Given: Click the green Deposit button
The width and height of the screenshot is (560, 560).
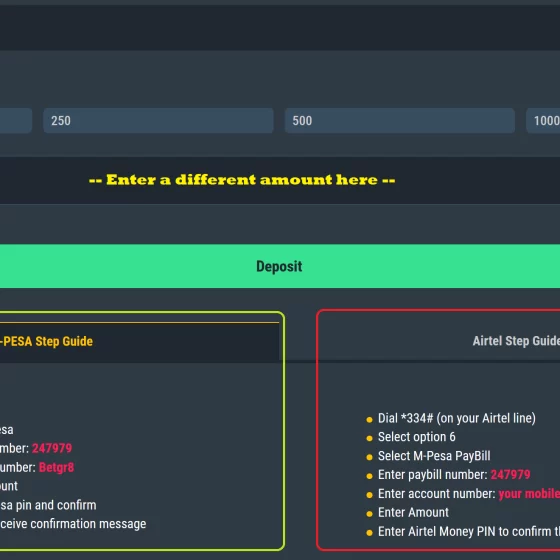Looking at the screenshot, I should pyautogui.click(x=280, y=266).
